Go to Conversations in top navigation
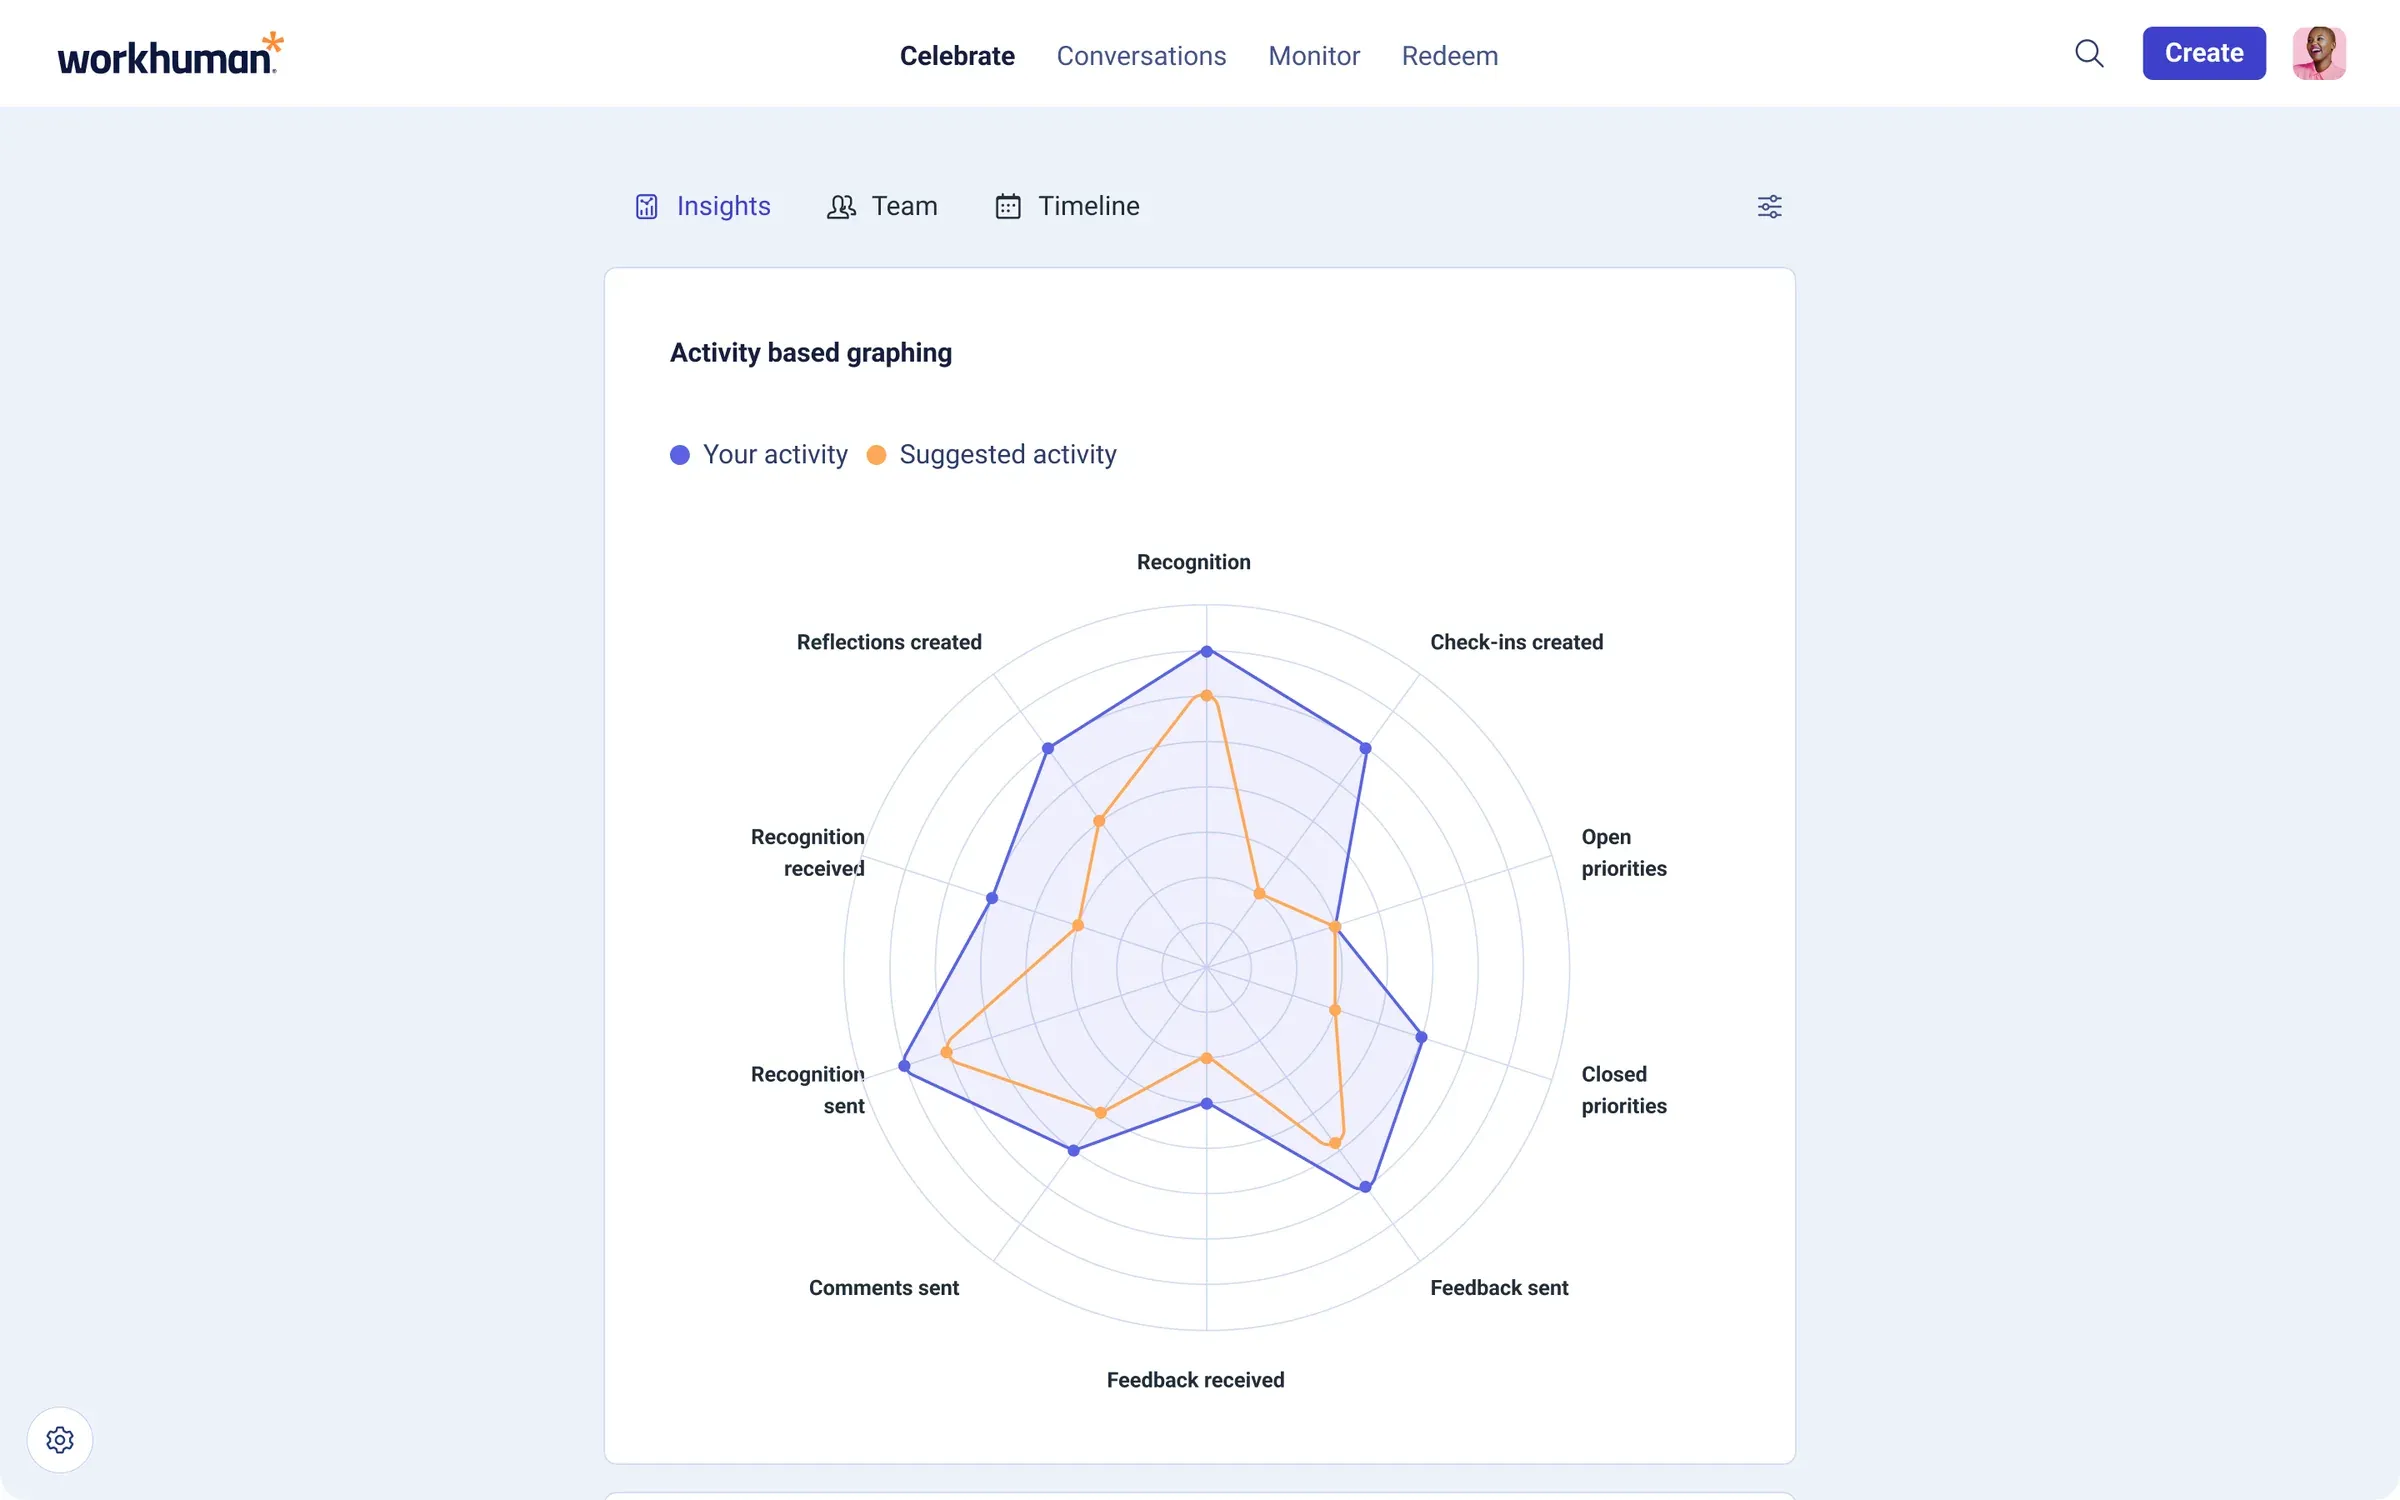This screenshot has width=2400, height=1500. click(1141, 56)
